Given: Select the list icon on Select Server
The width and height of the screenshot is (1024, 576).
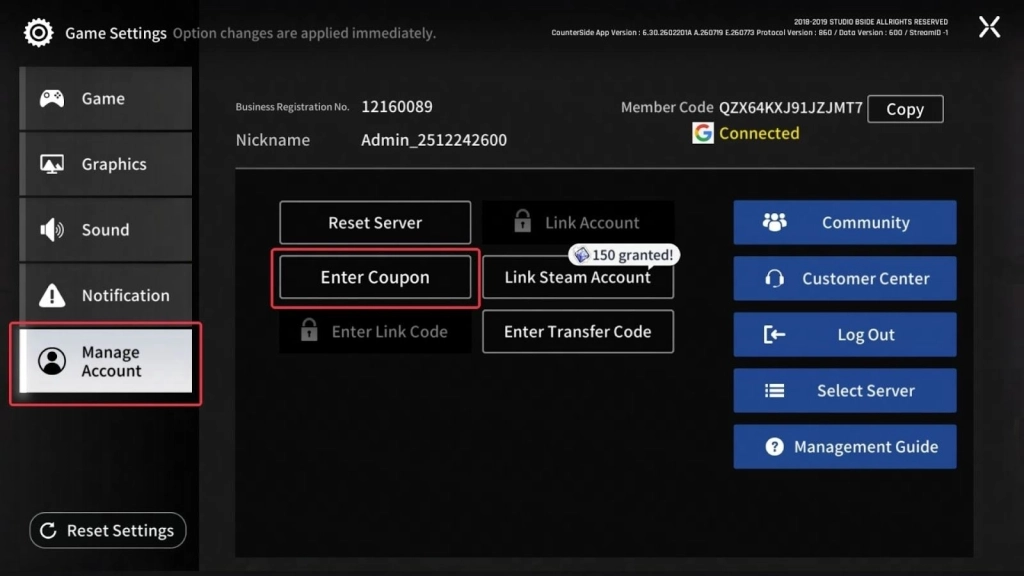Looking at the screenshot, I should pyautogui.click(x=773, y=390).
